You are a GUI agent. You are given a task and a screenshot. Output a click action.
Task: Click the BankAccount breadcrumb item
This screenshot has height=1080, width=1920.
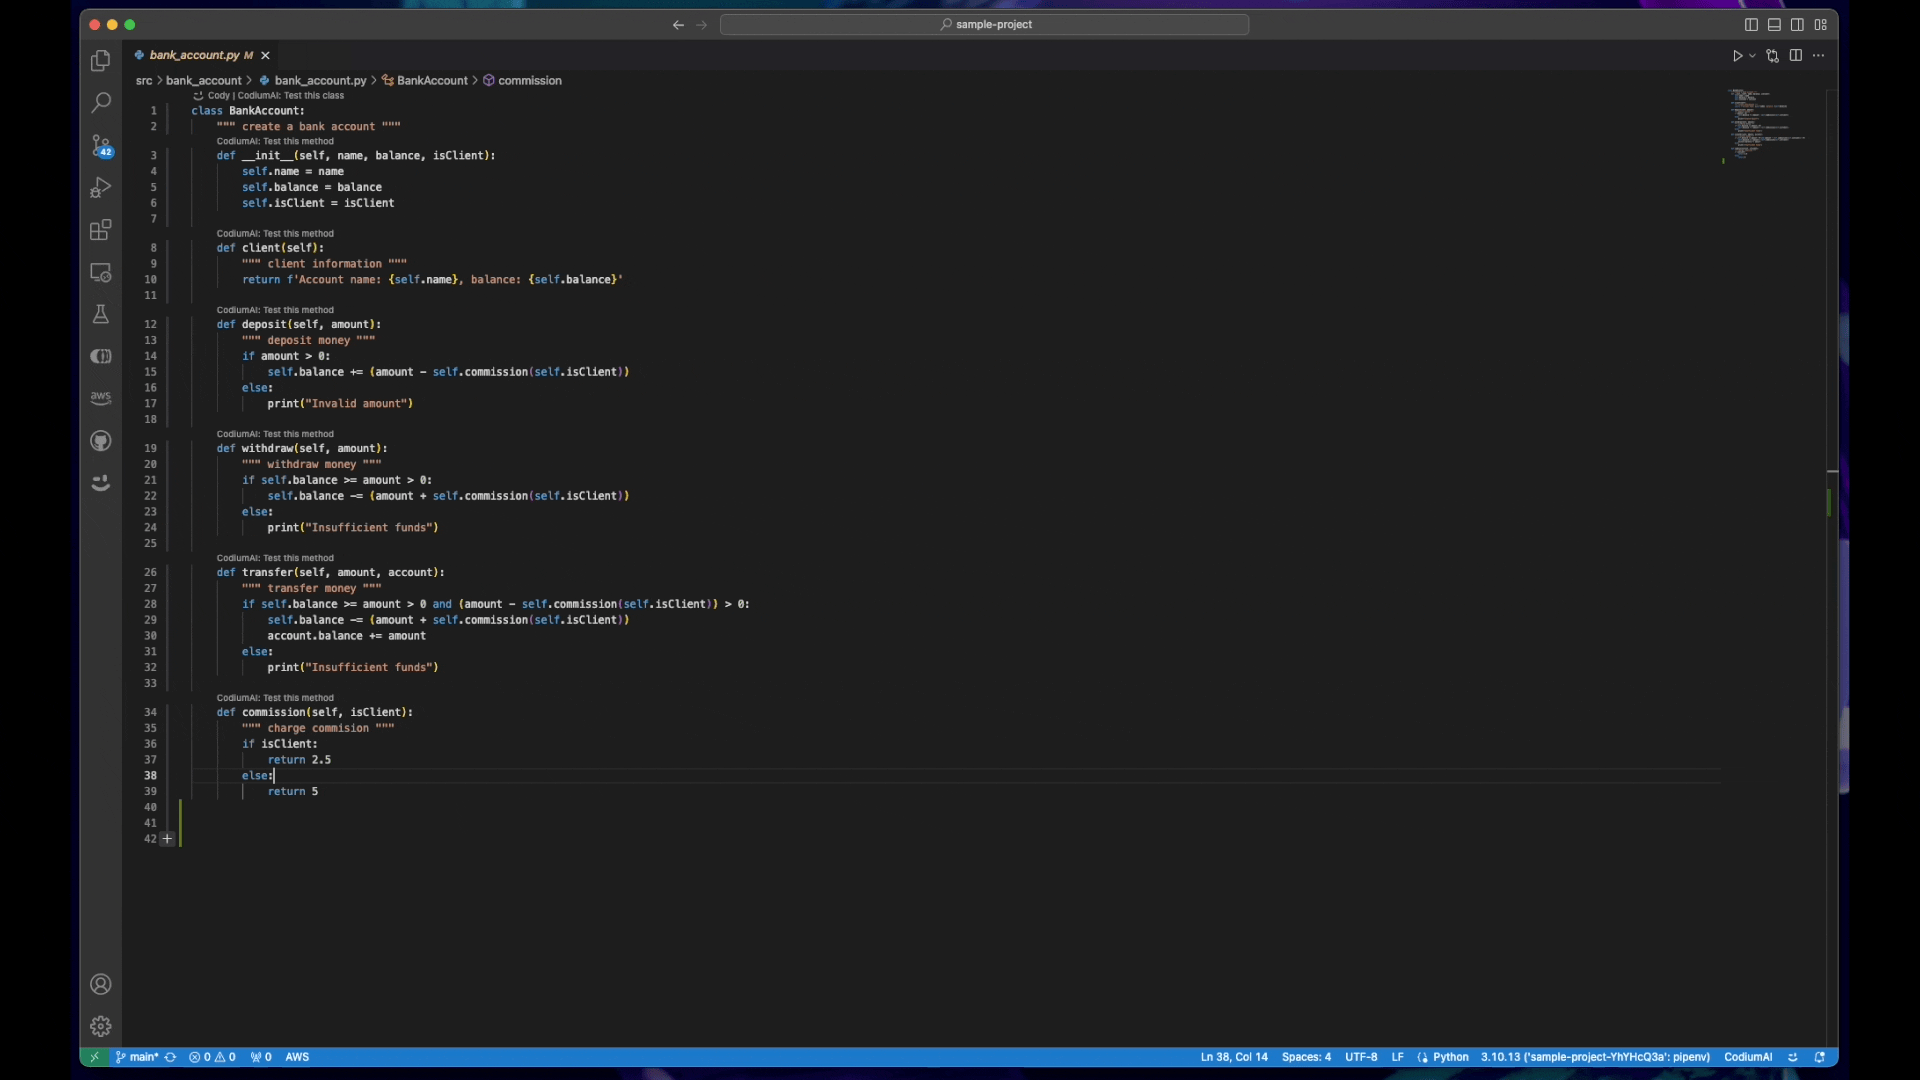431,80
